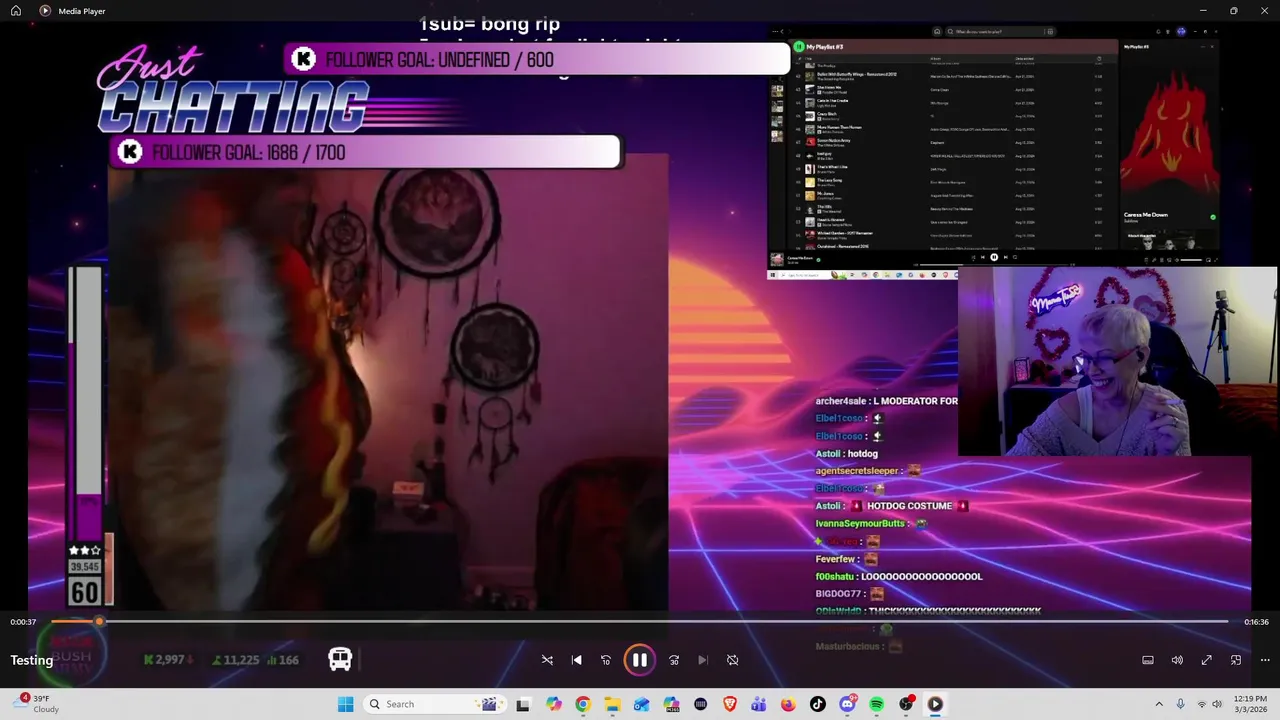Open the weather widget 39°F Cloudy
The height and width of the screenshot is (720, 1280).
36,704
